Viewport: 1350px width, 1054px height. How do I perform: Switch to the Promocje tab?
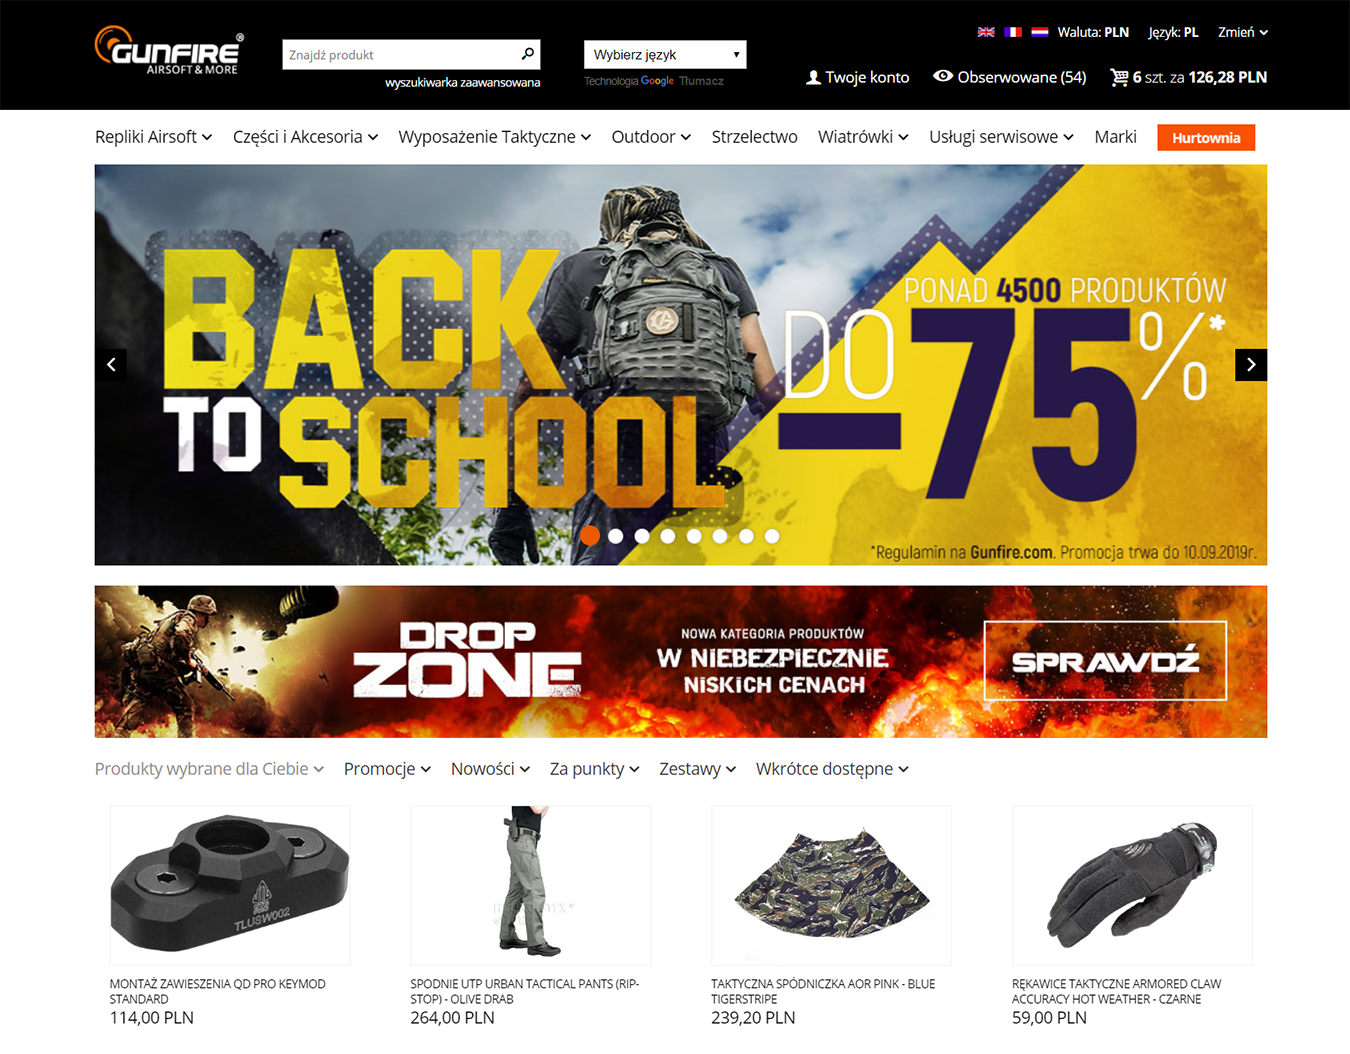tap(387, 769)
